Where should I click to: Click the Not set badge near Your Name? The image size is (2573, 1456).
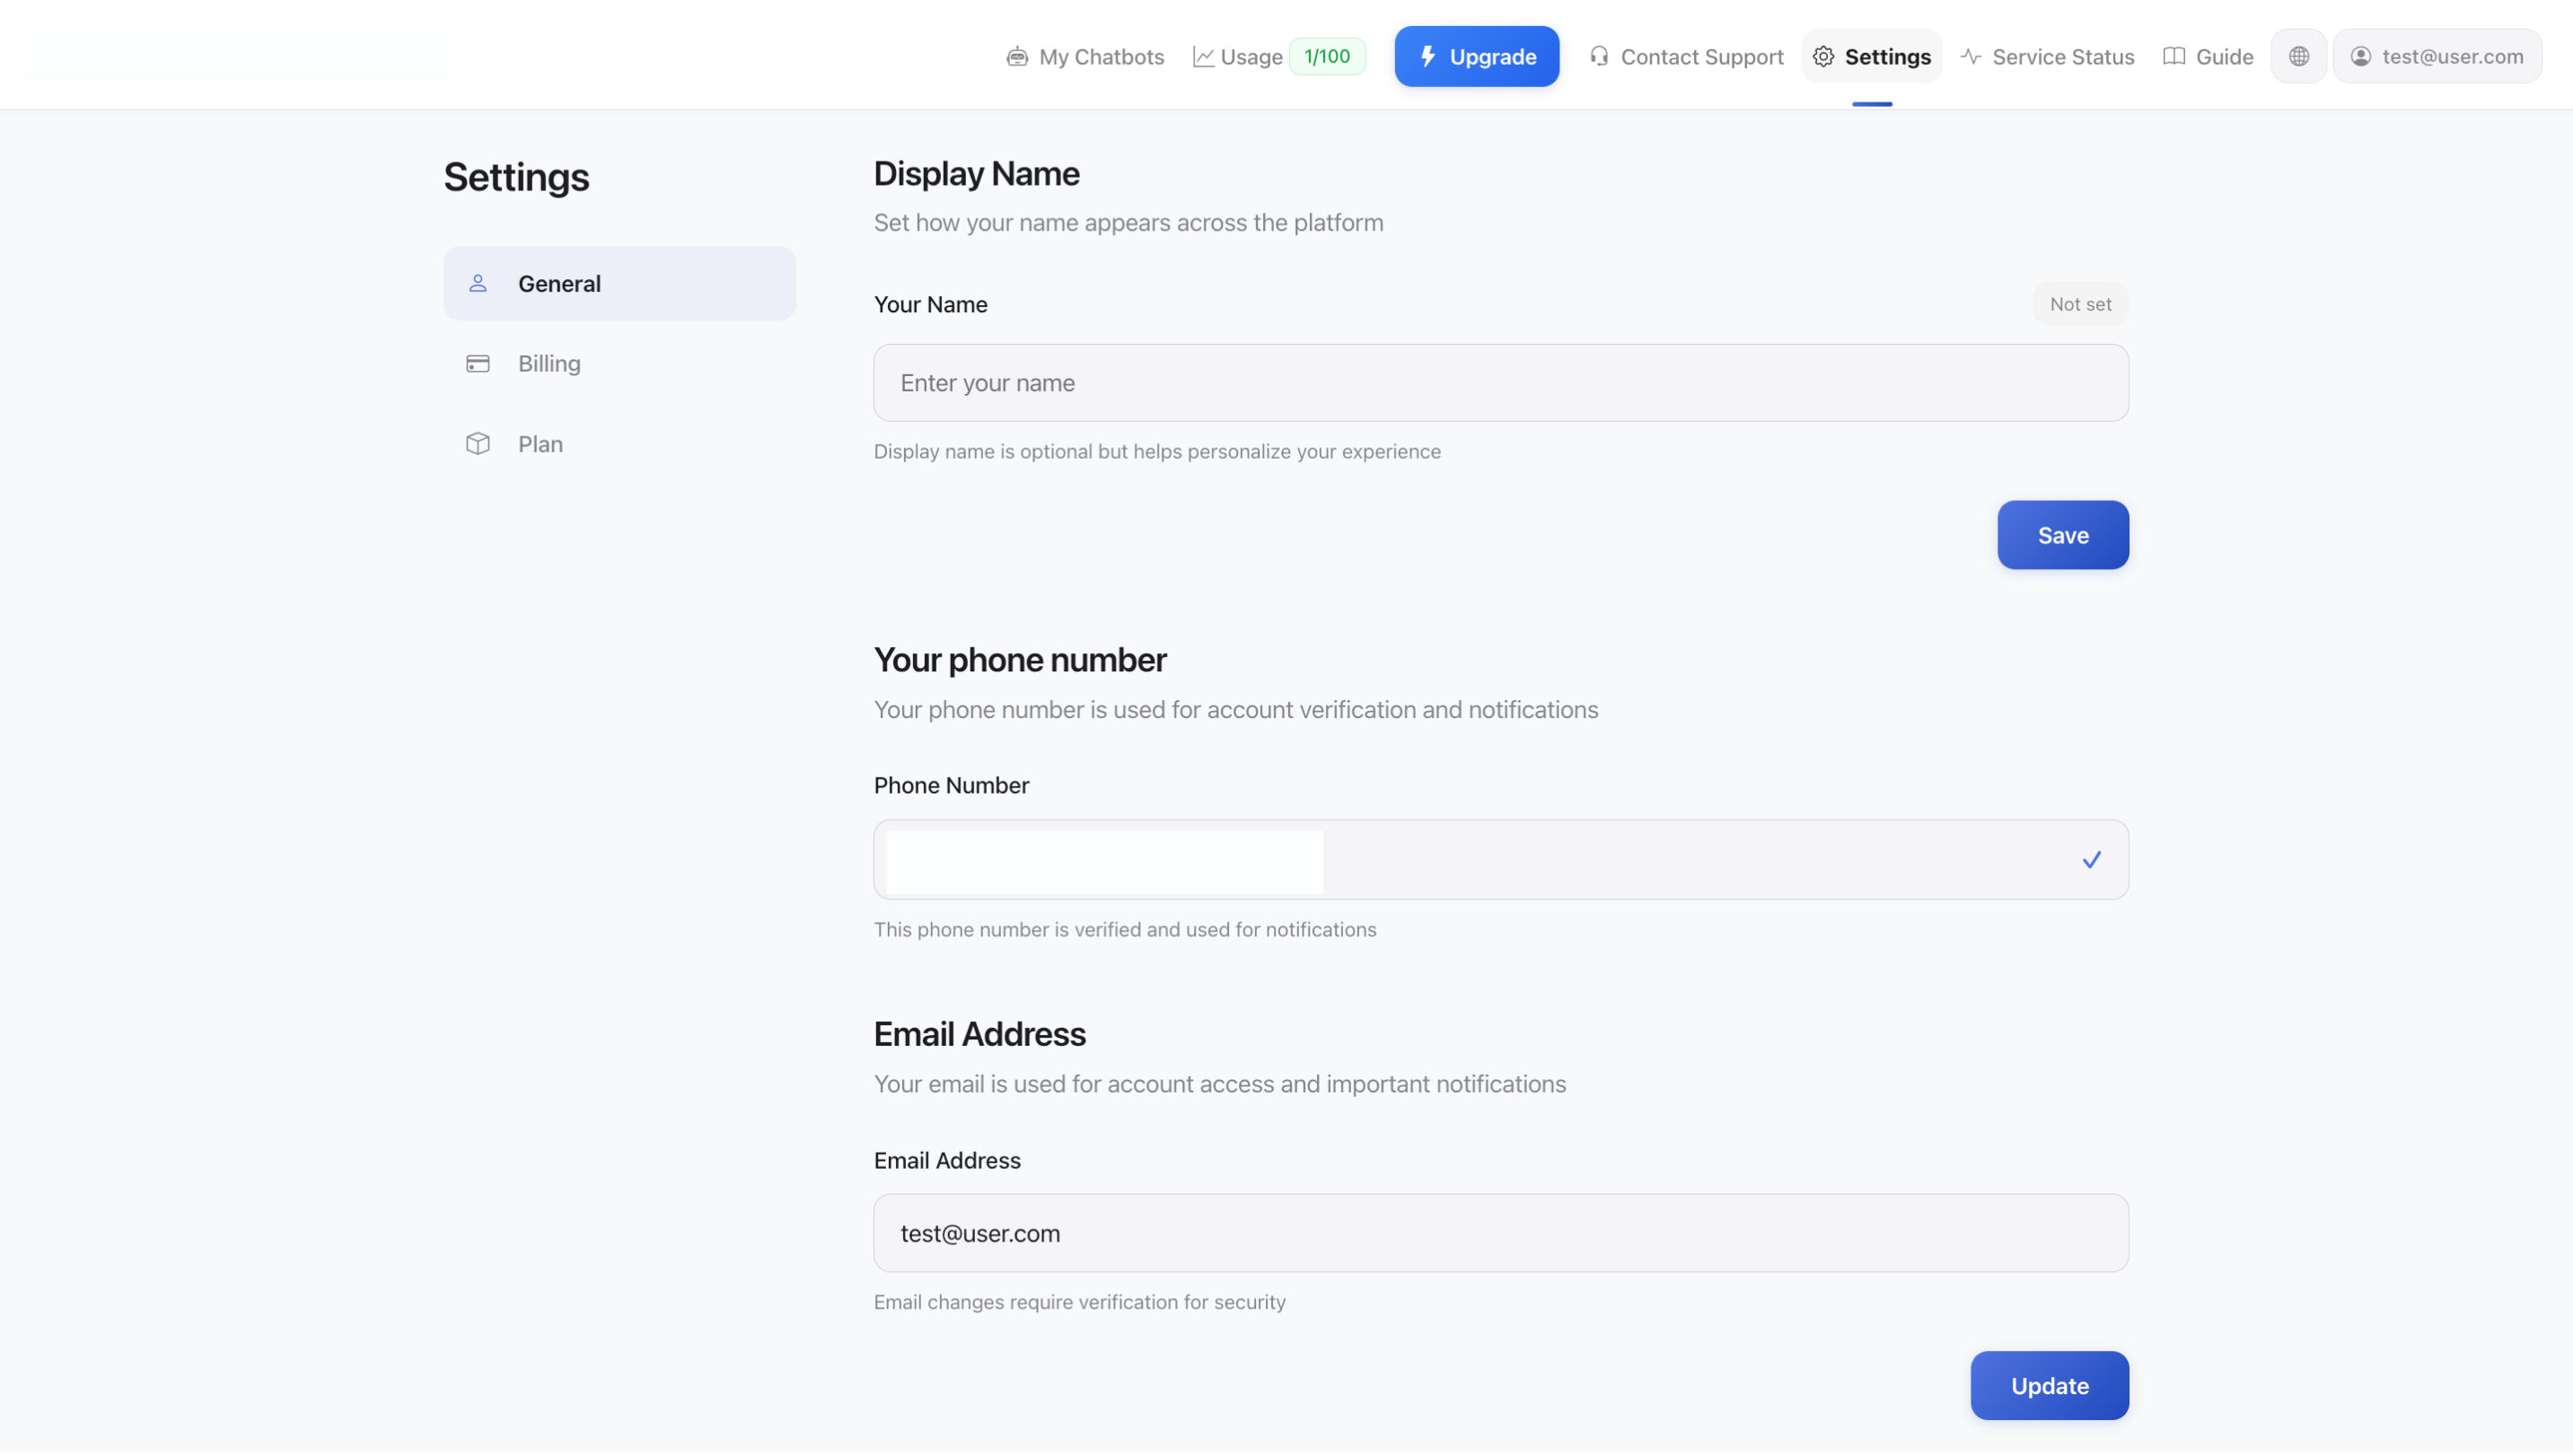2080,303
